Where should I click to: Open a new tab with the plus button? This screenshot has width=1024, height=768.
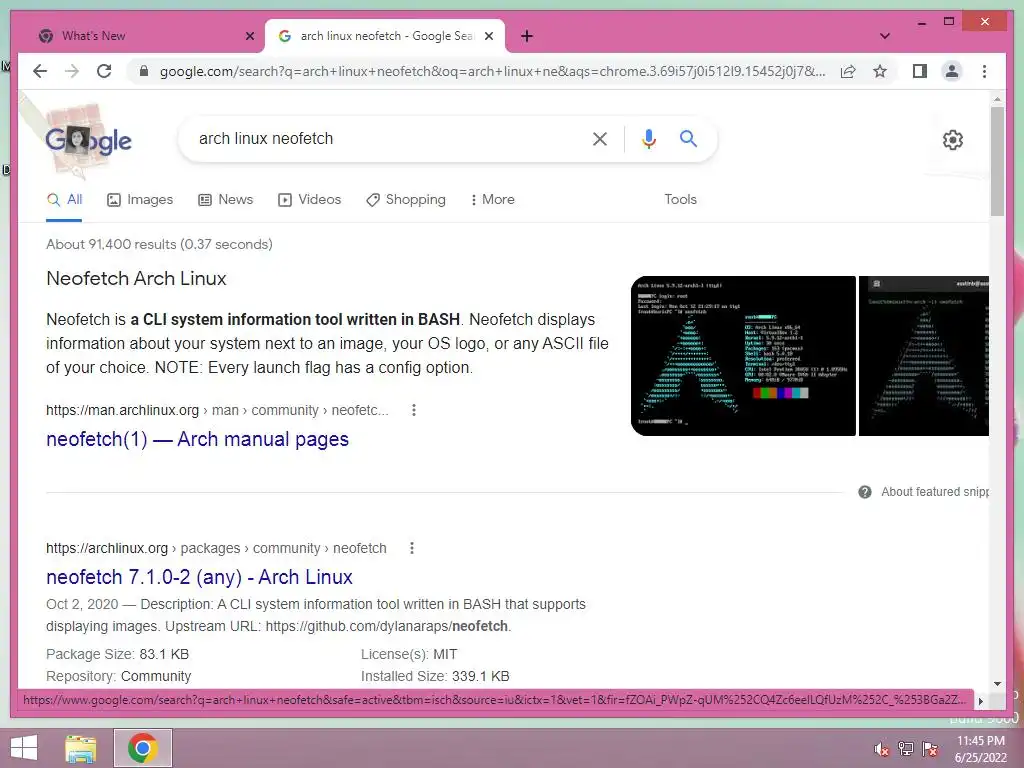pyautogui.click(x=527, y=36)
